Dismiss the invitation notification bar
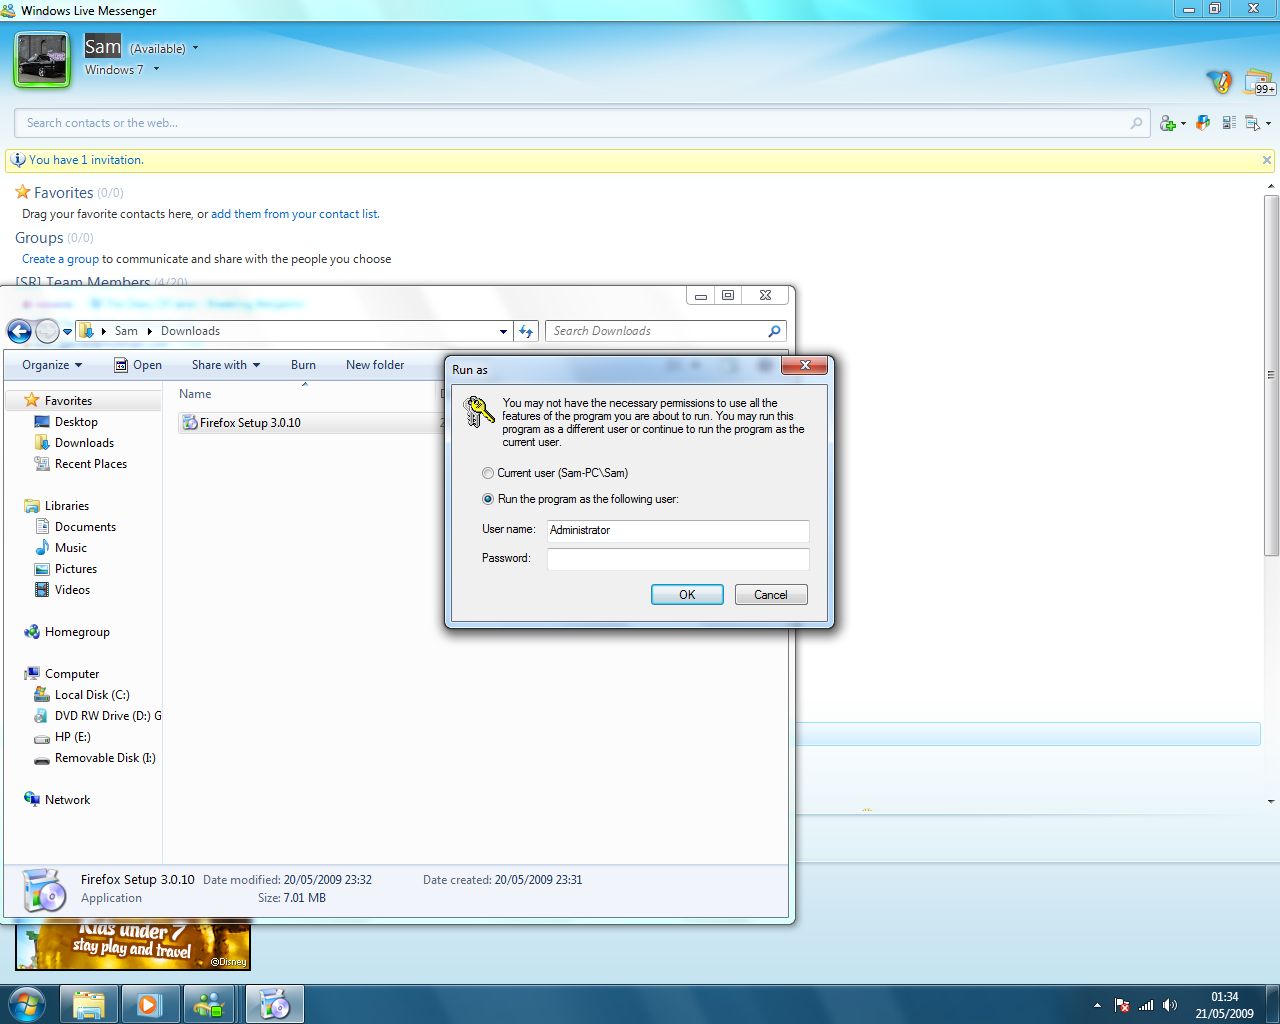1280x1024 pixels. [x=1267, y=160]
